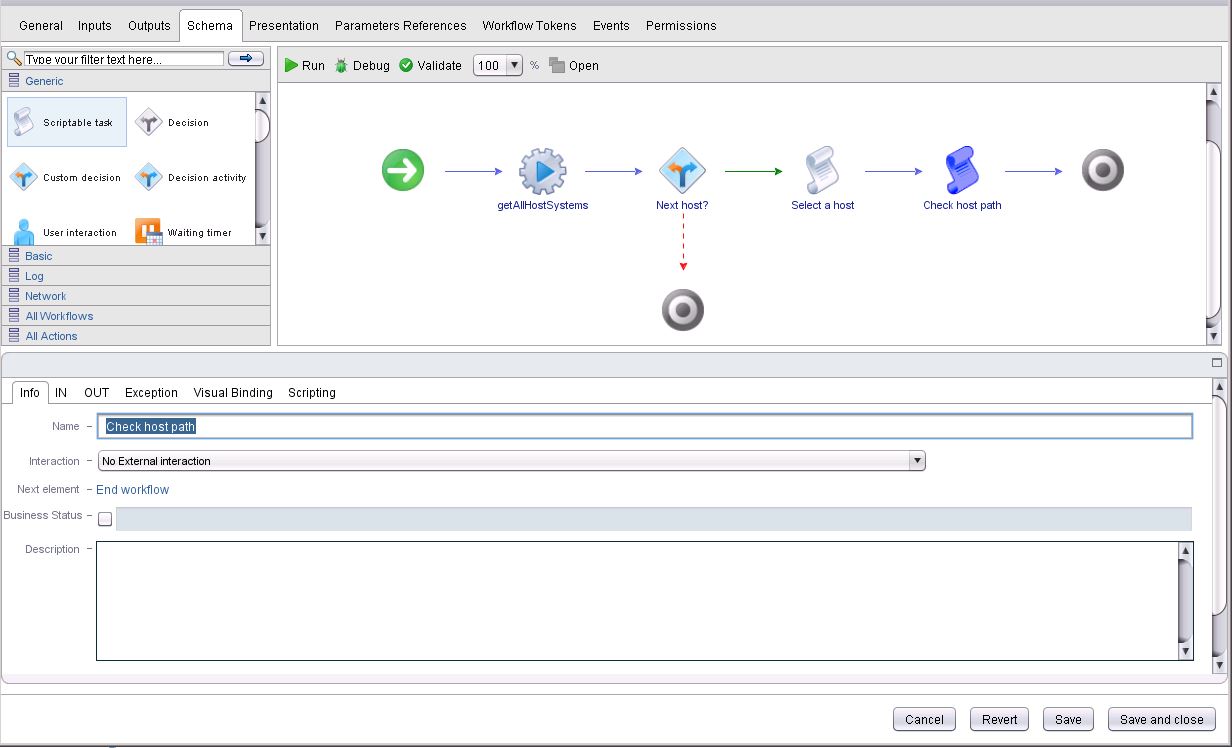Click the palette filter text field
This screenshot has height=748, width=1232.
(123, 59)
